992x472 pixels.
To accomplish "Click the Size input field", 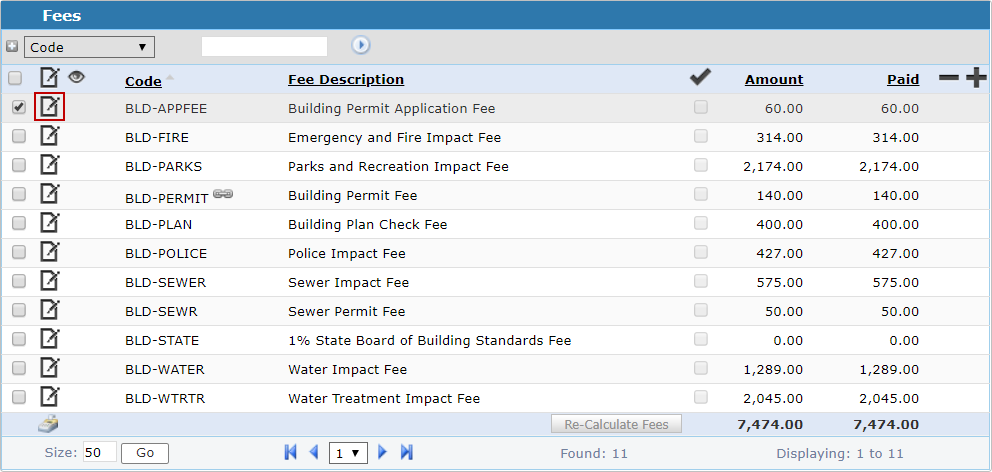I will [x=100, y=453].
